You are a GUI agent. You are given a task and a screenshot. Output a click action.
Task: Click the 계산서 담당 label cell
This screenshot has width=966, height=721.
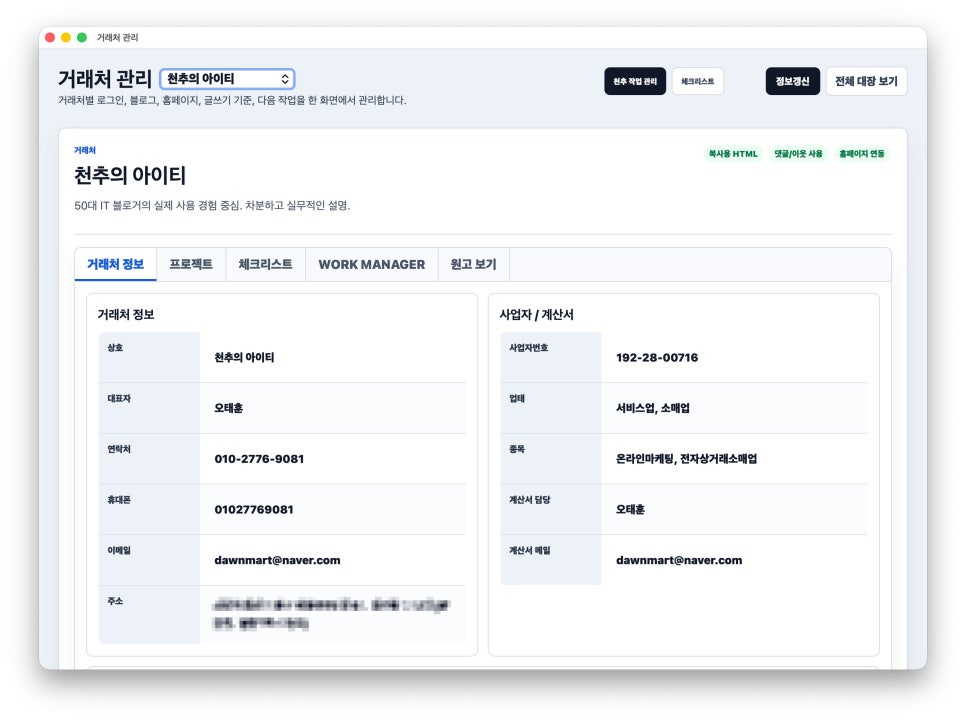tap(551, 510)
